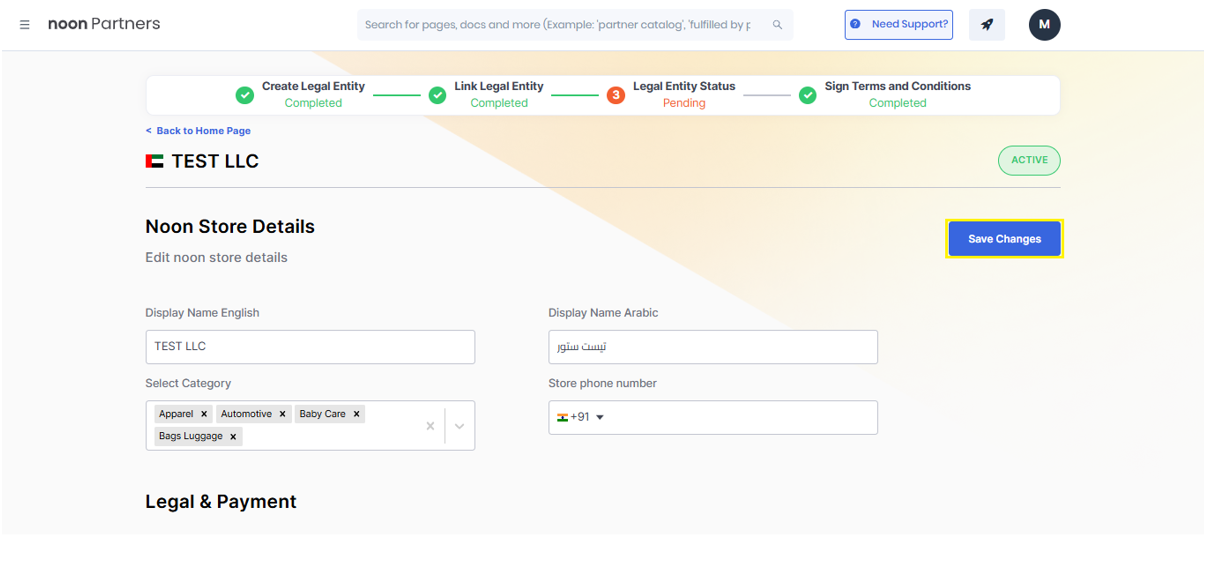Screen dimensions: 1205x570
Task: Expand the Select Category dropdown
Action: 460,426
